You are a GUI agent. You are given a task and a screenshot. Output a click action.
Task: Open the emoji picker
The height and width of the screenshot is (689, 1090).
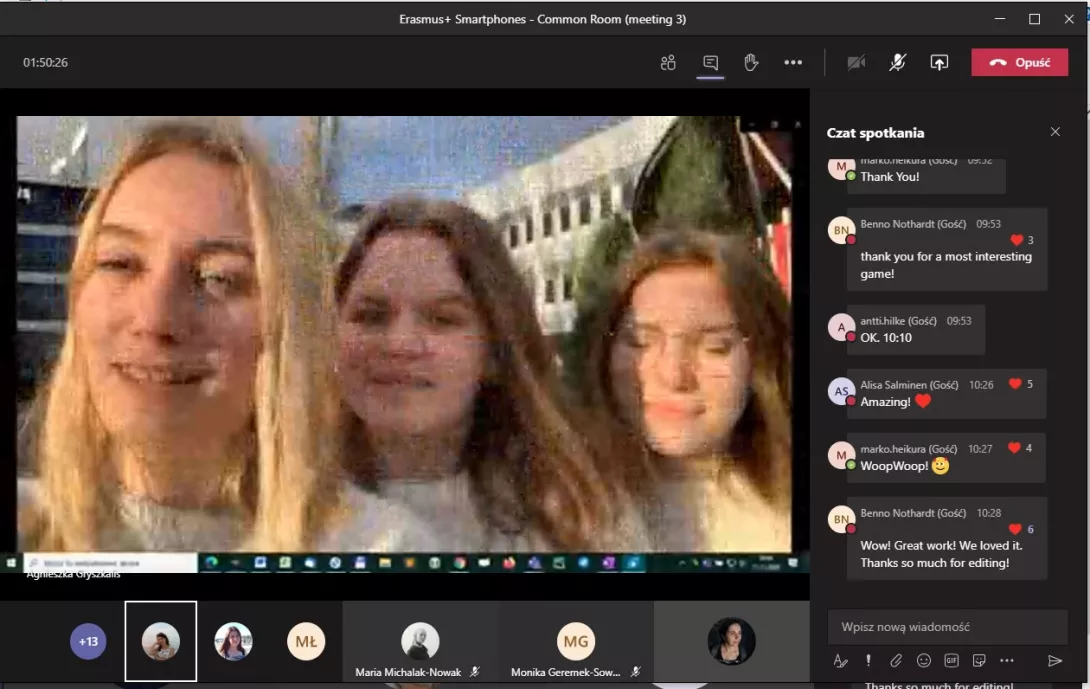point(924,661)
